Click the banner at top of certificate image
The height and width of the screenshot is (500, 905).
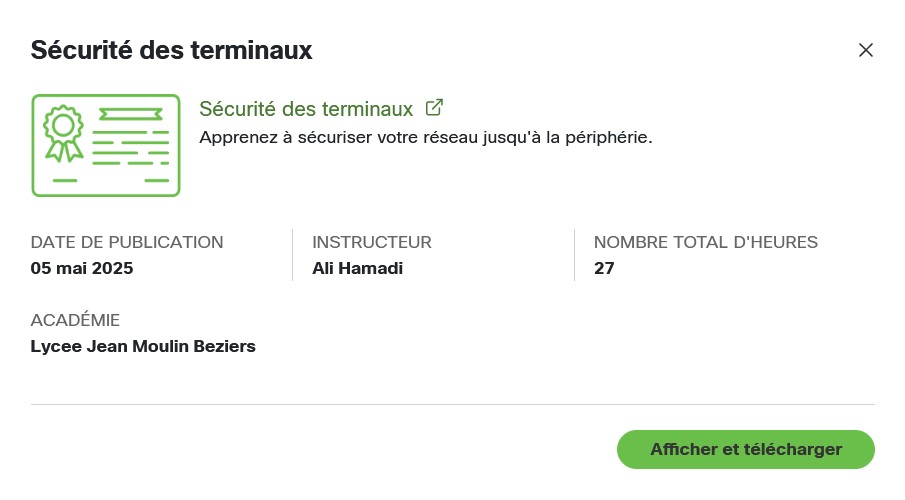point(130,112)
